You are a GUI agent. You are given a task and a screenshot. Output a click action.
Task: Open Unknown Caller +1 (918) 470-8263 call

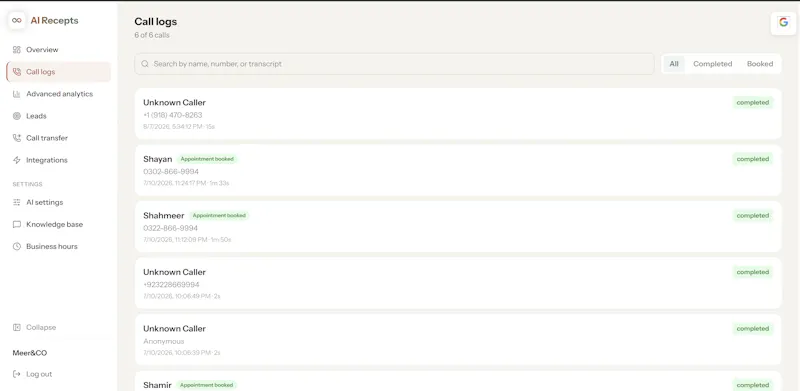458,114
